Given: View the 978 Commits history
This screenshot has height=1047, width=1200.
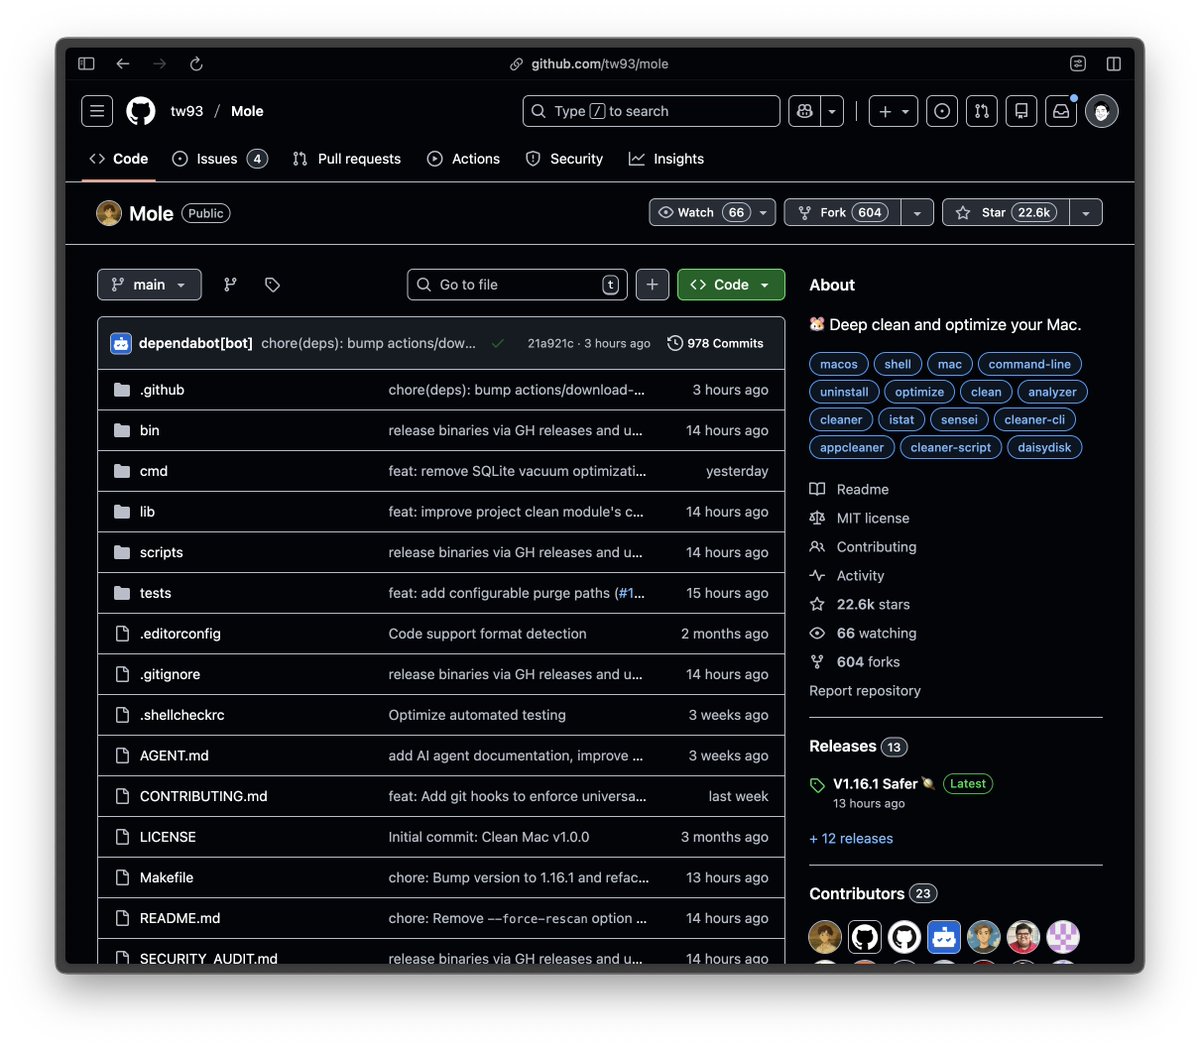Looking at the screenshot, I should tap(715, 343).
